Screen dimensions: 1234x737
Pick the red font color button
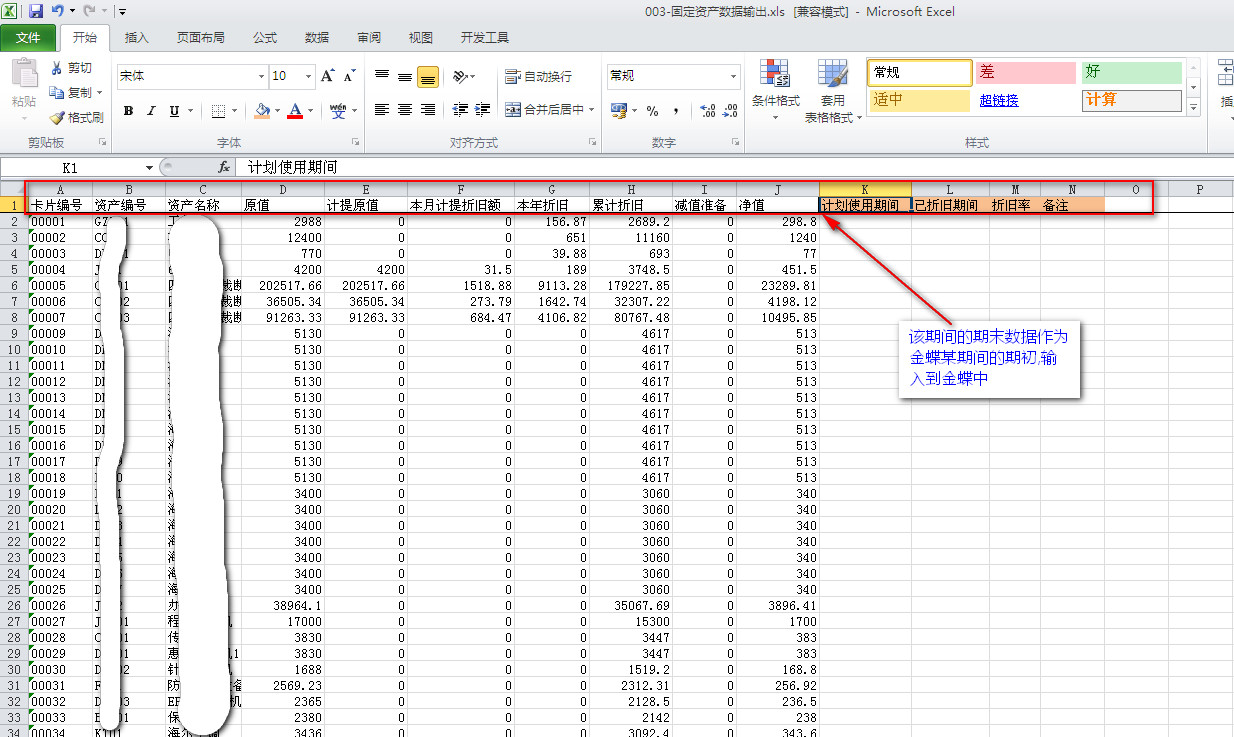(295, 111)
